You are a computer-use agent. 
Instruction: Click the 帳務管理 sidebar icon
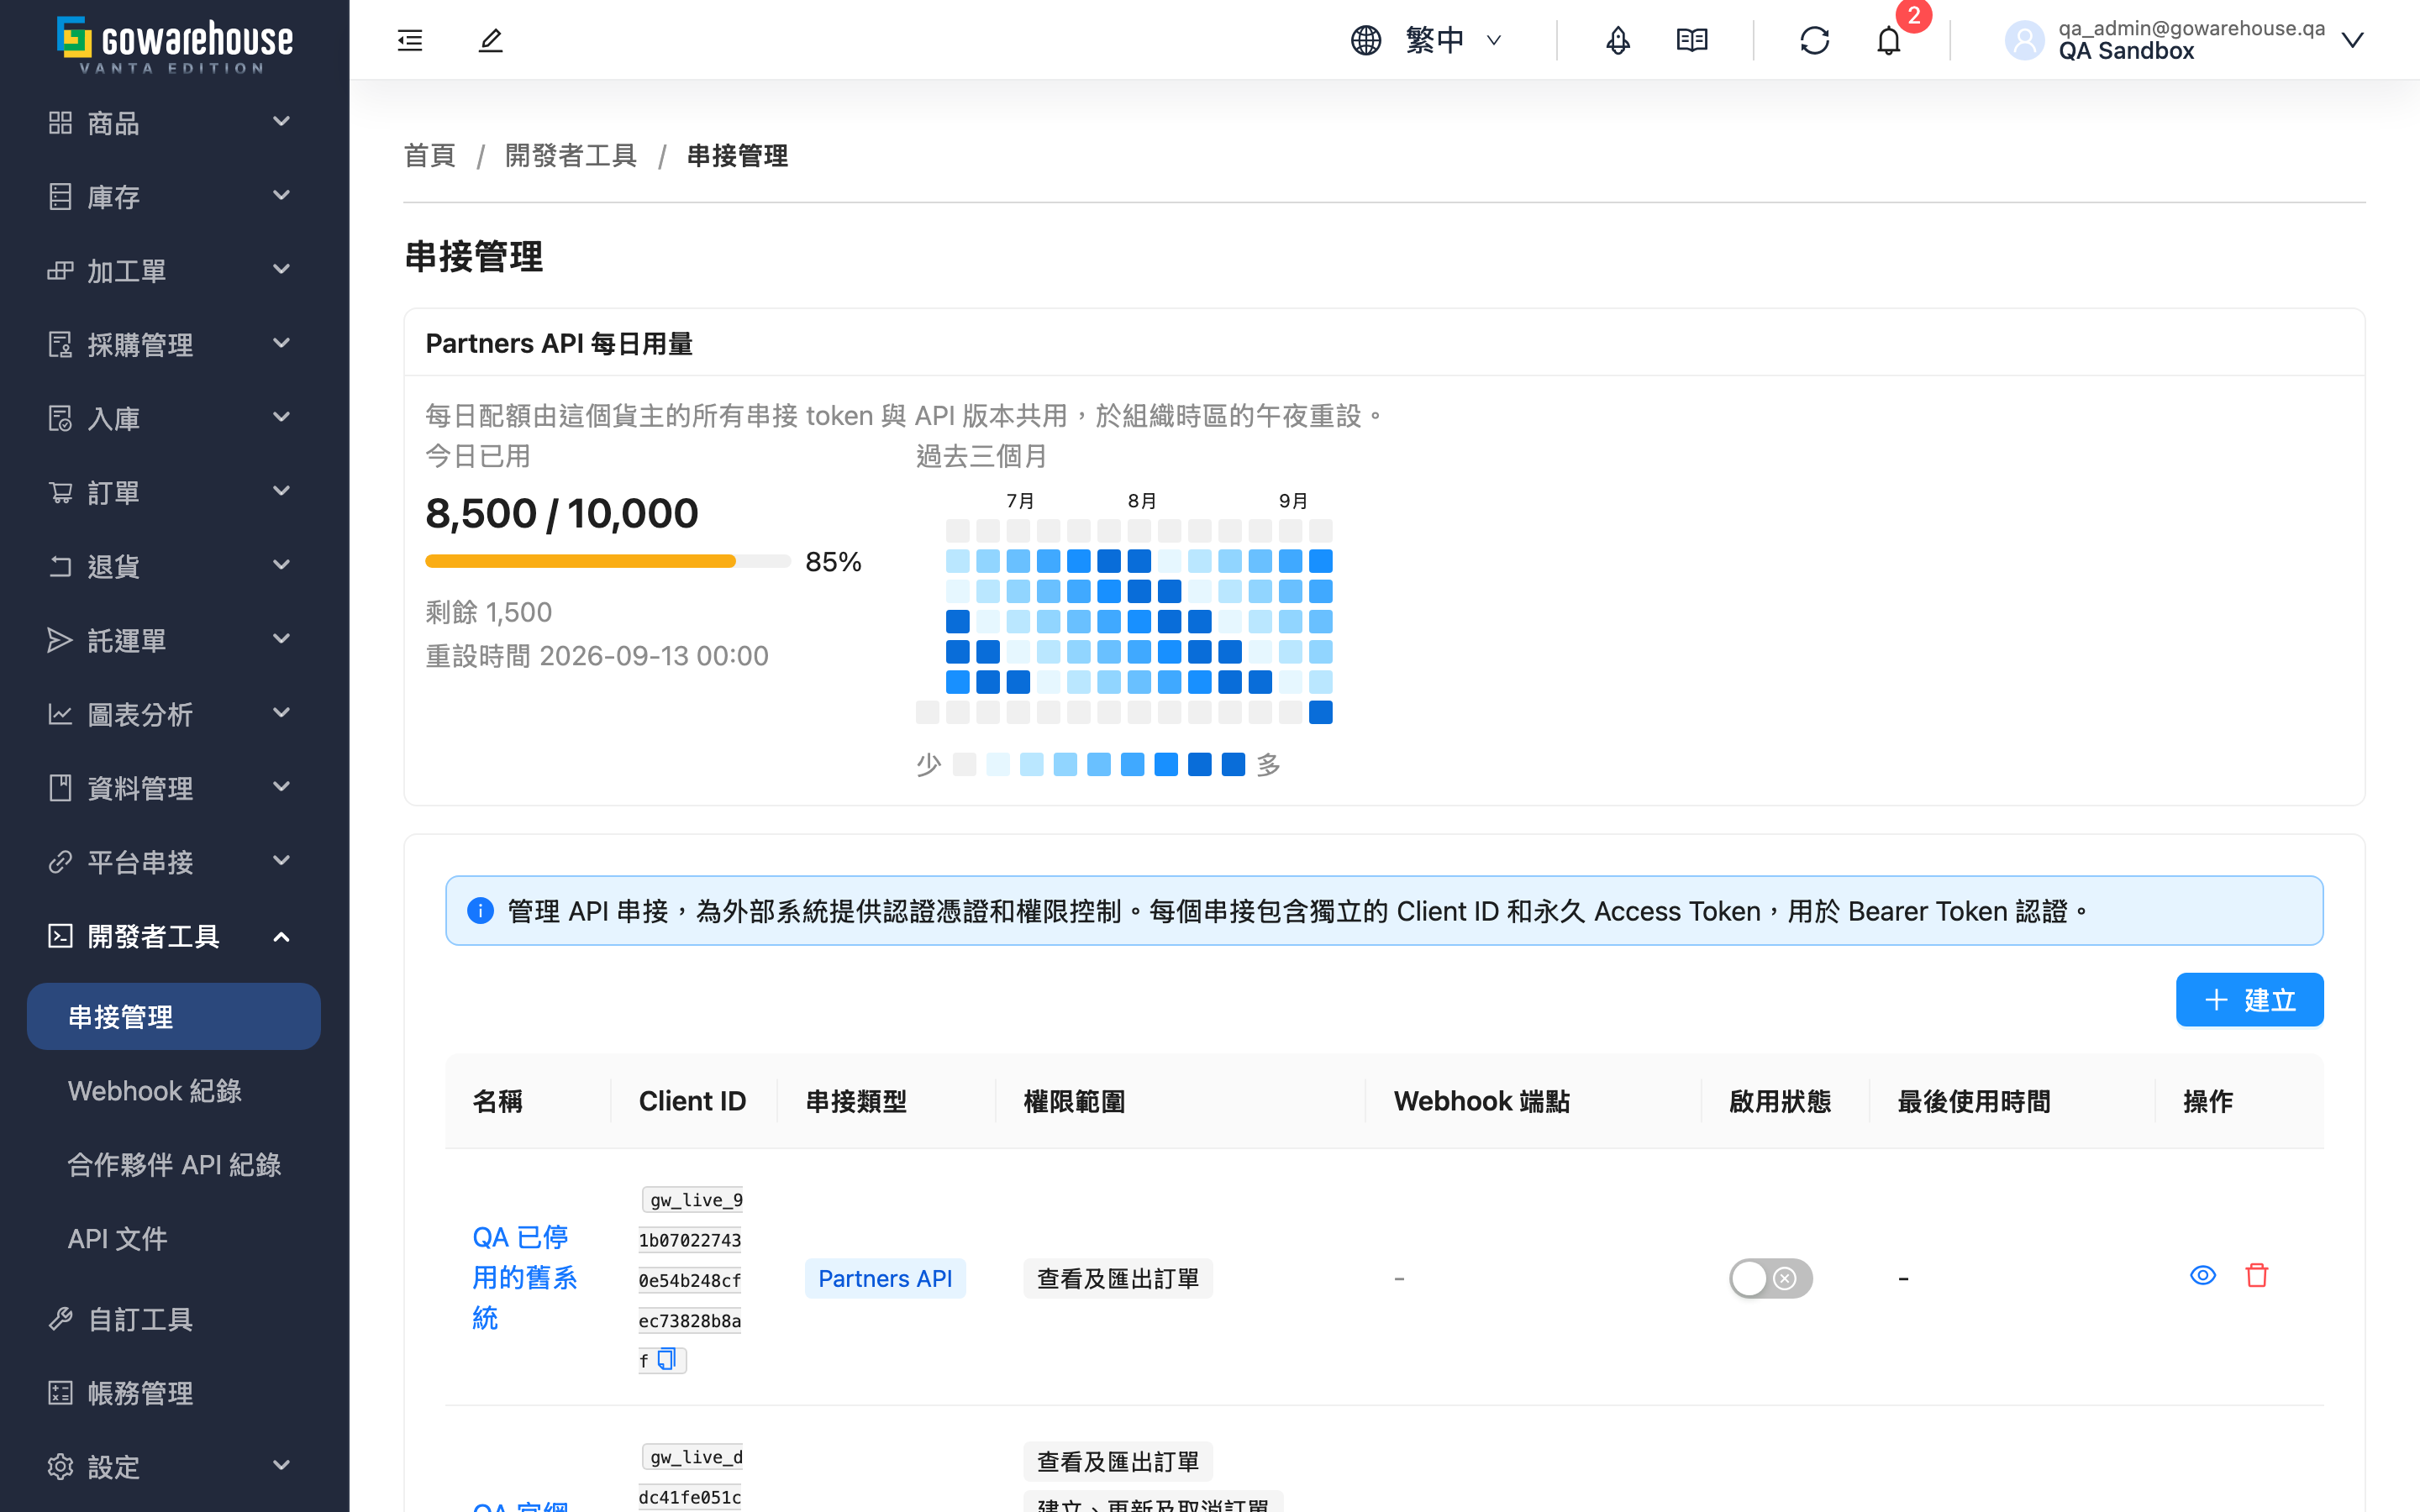point(60,1393)
